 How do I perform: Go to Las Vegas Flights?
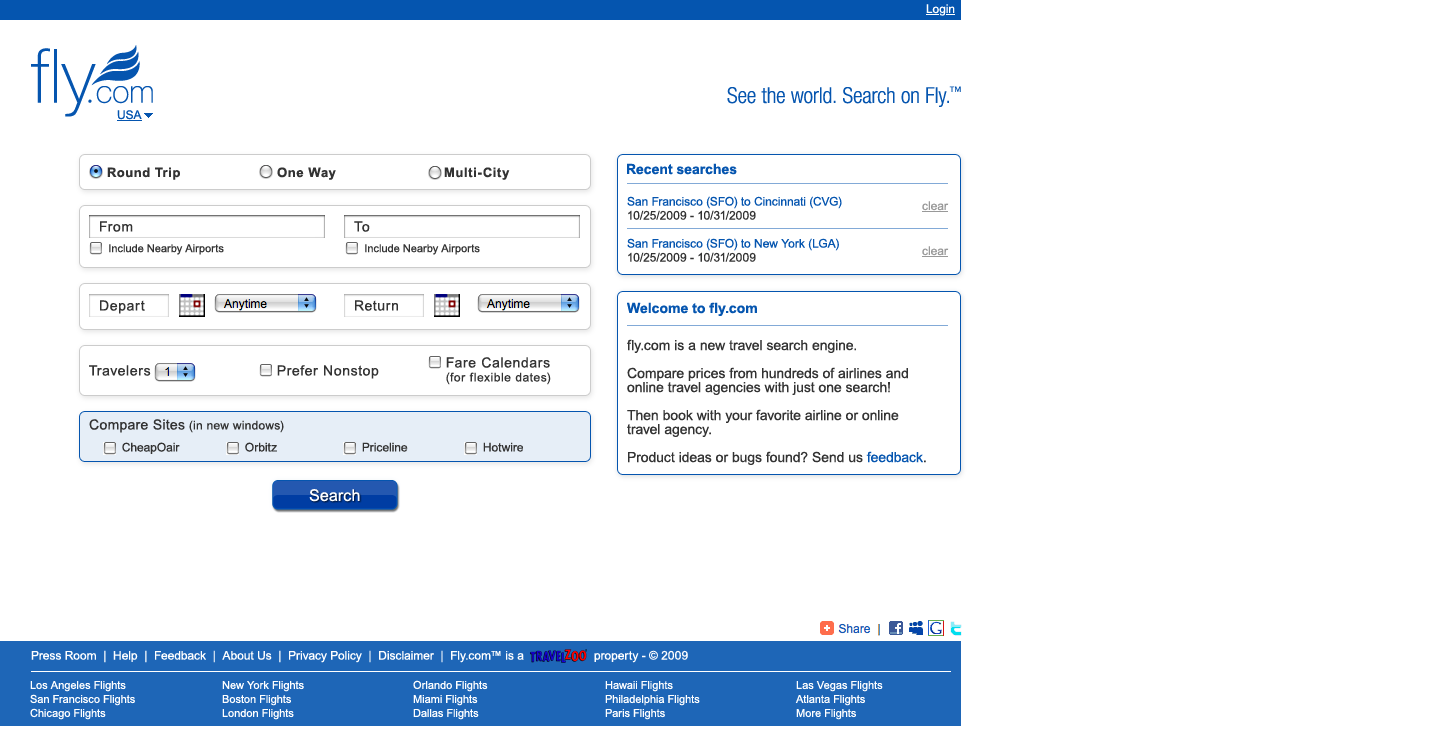point(839,686)
